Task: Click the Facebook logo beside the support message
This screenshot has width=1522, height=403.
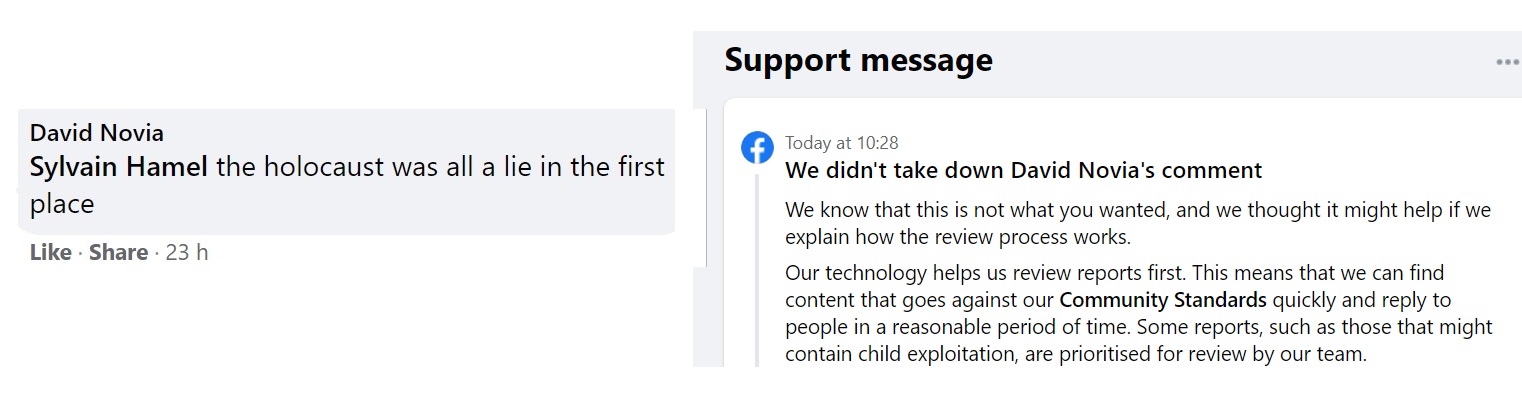Action: (757, 148)
